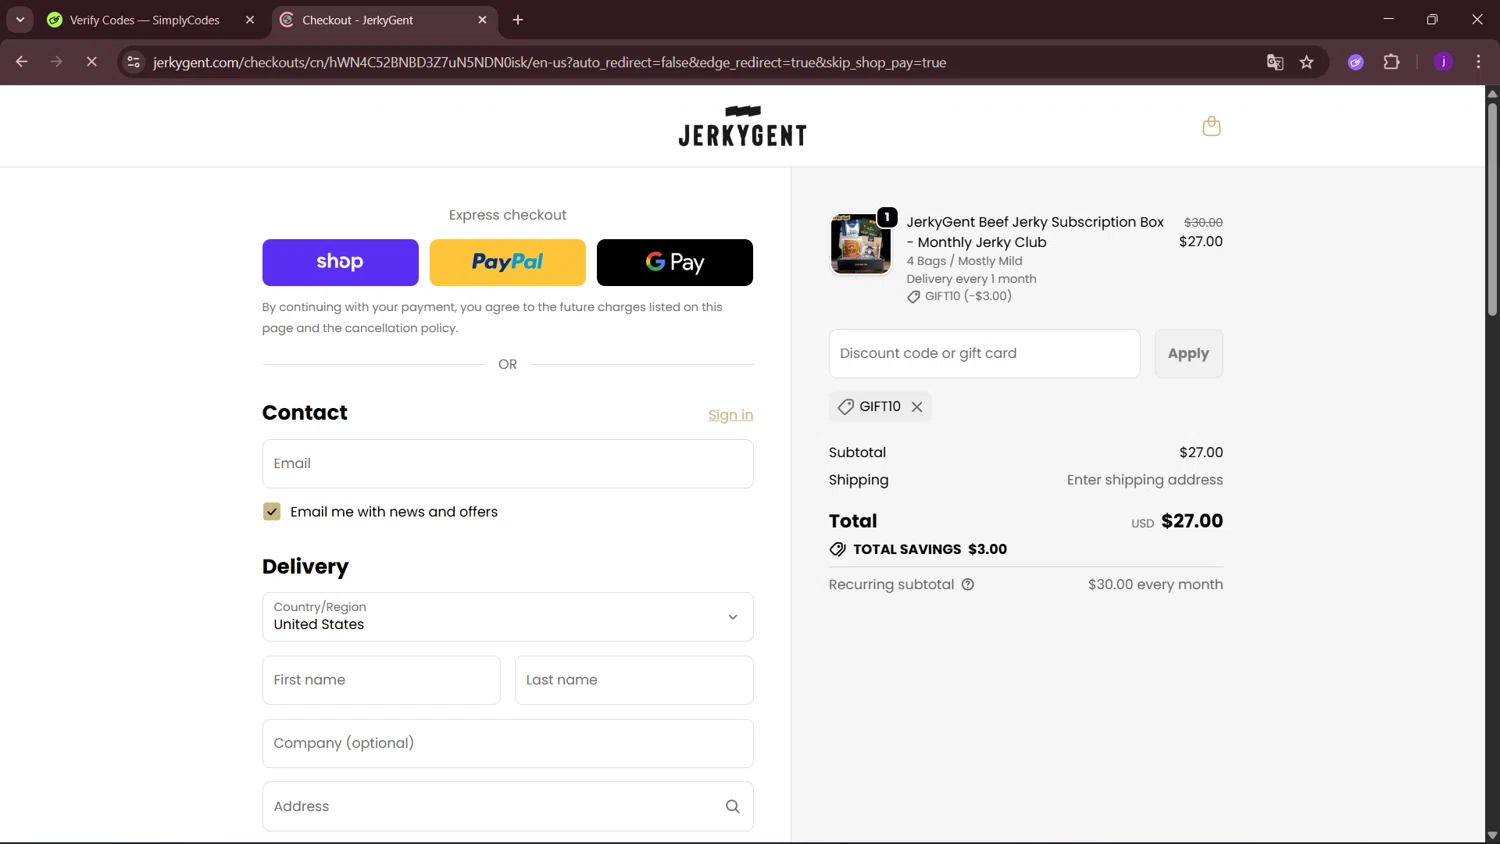Screen dimensions: 1500x844
Task: Focus the Discount code or gift card field
Action: click(x=984, y=354)
